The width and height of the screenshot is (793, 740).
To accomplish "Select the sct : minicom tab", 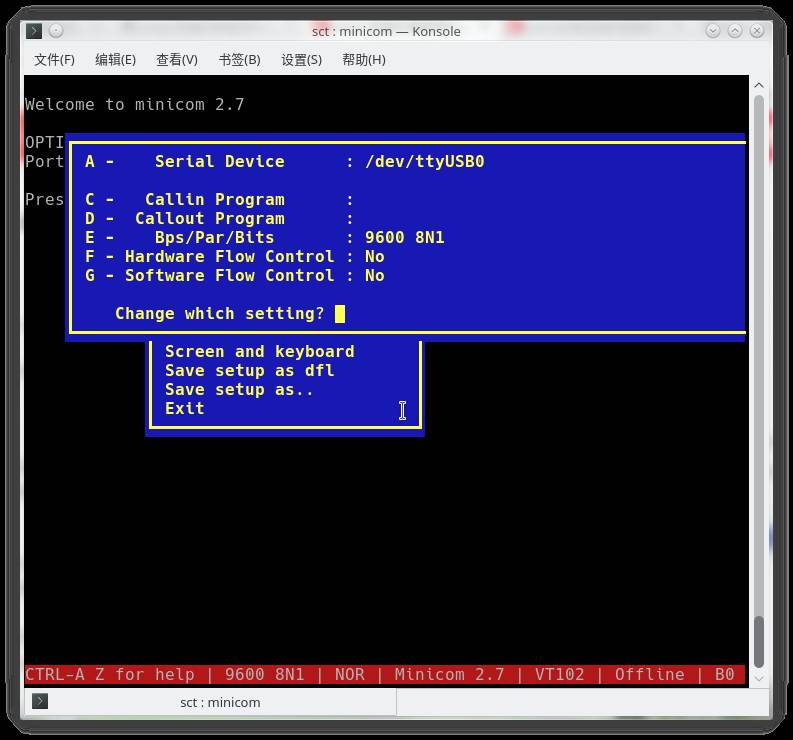I will tap(210, 702).
